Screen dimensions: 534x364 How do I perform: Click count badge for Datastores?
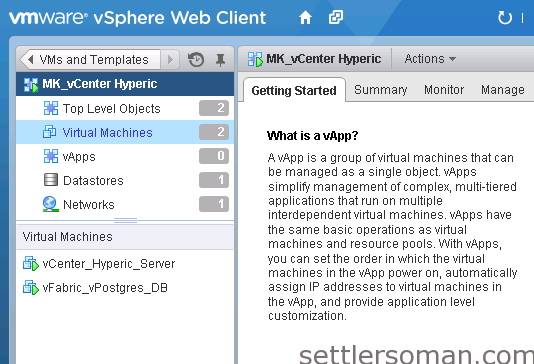(x=214, y=180)
